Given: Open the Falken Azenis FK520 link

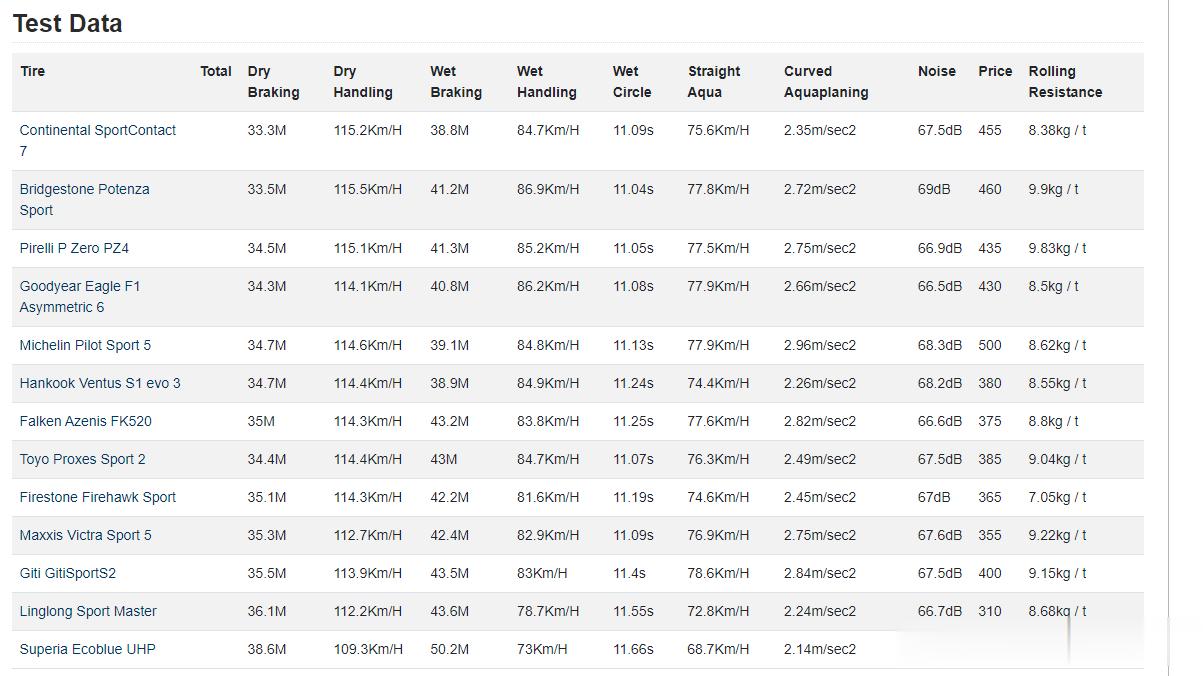Looking at the screenshot, I should (86, 421).
